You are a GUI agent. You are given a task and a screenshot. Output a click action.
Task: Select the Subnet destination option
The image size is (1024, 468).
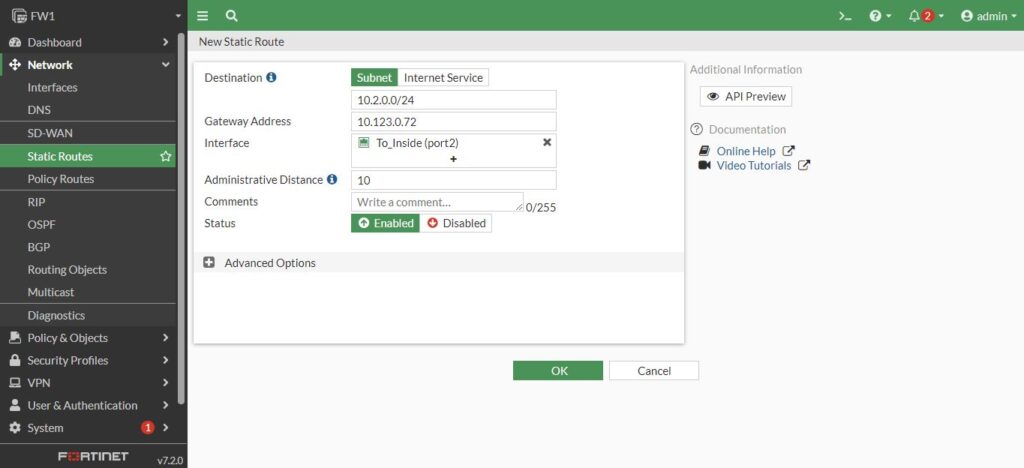(x=374, y=78)
